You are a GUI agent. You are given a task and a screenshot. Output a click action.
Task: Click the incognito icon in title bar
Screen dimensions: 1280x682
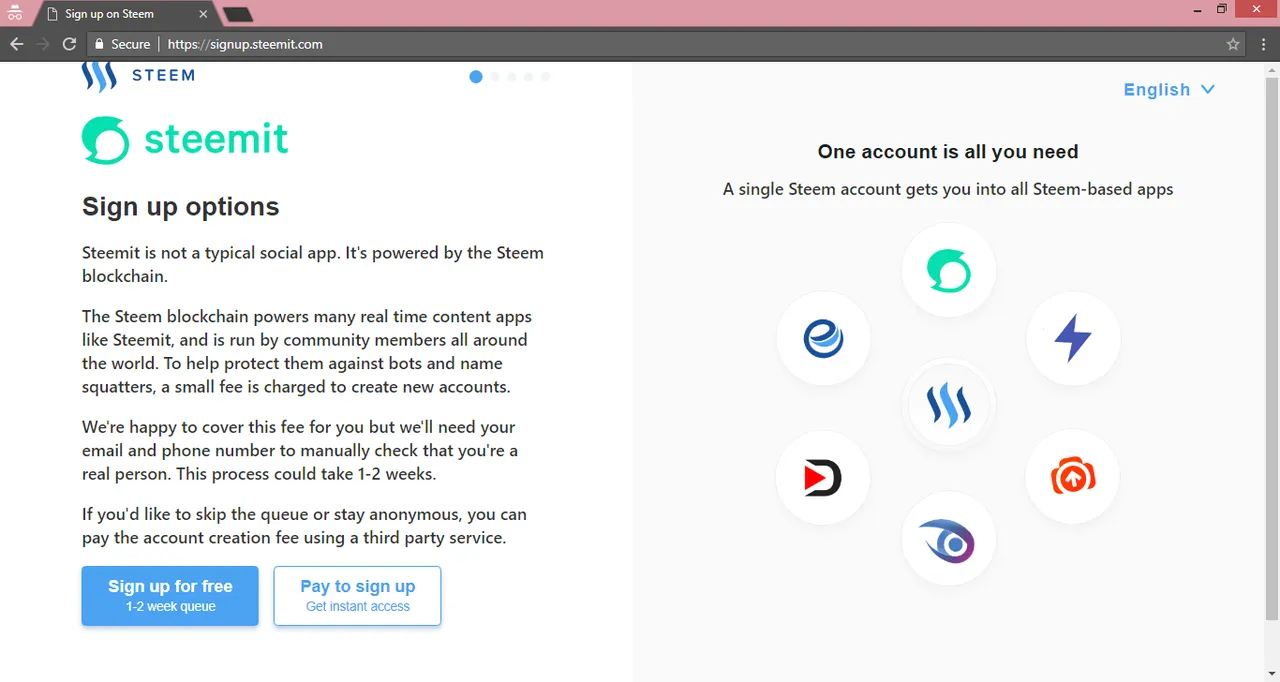[15, 14]
